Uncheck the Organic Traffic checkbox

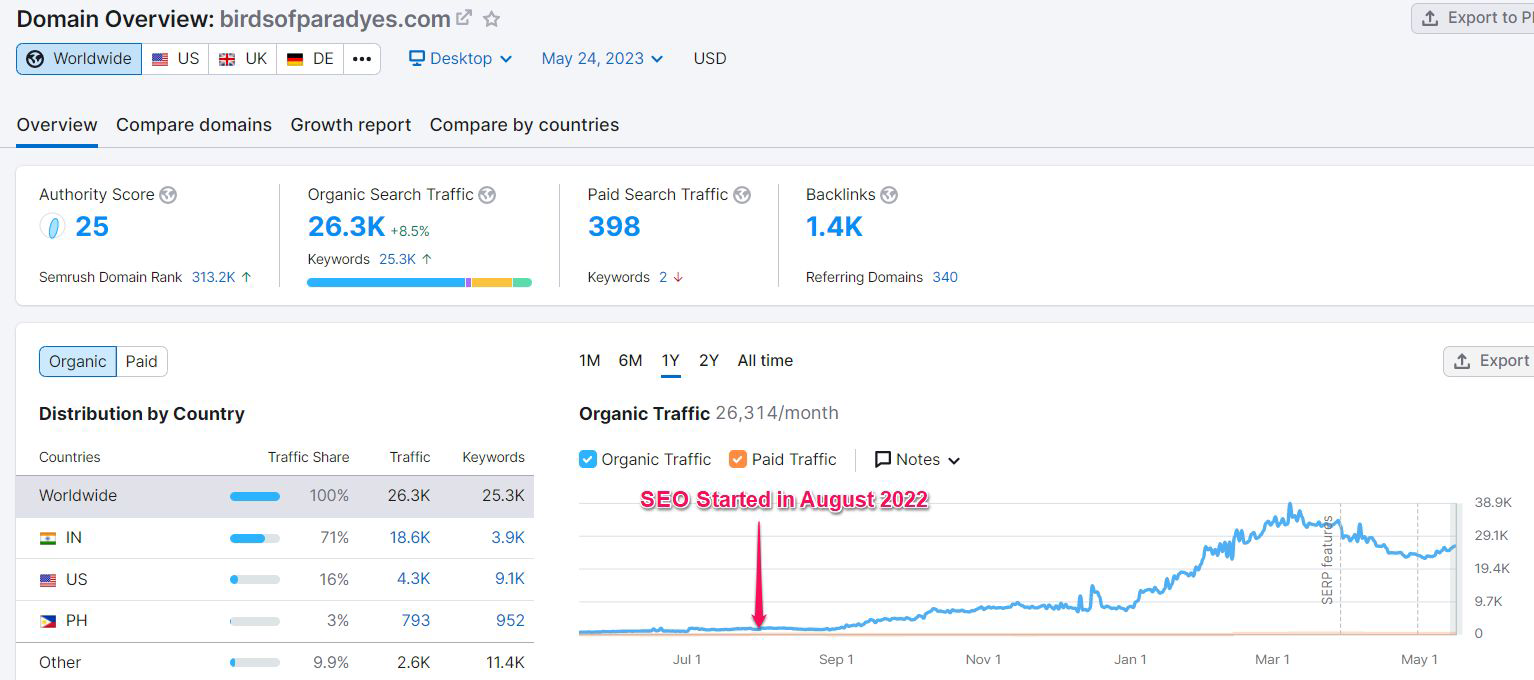[588, 460]
